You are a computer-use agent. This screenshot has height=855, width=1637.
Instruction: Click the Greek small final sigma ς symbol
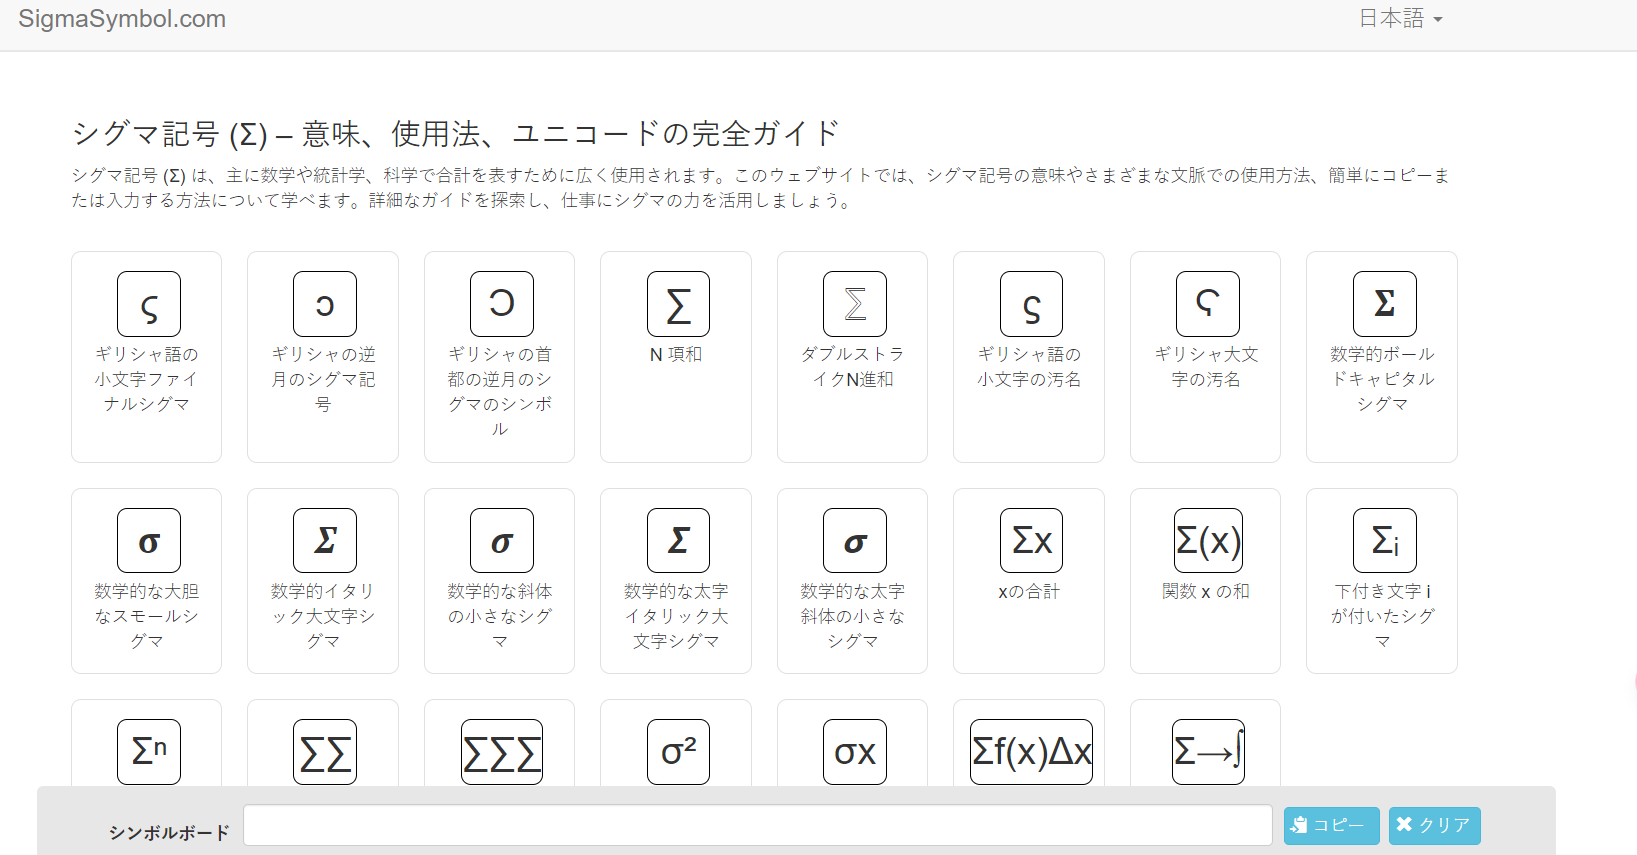(149, 304)
